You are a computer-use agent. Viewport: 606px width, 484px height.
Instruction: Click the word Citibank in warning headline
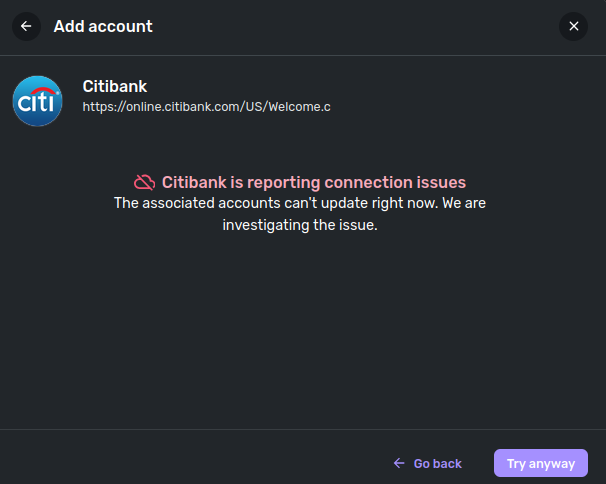(x=194, y=182)
